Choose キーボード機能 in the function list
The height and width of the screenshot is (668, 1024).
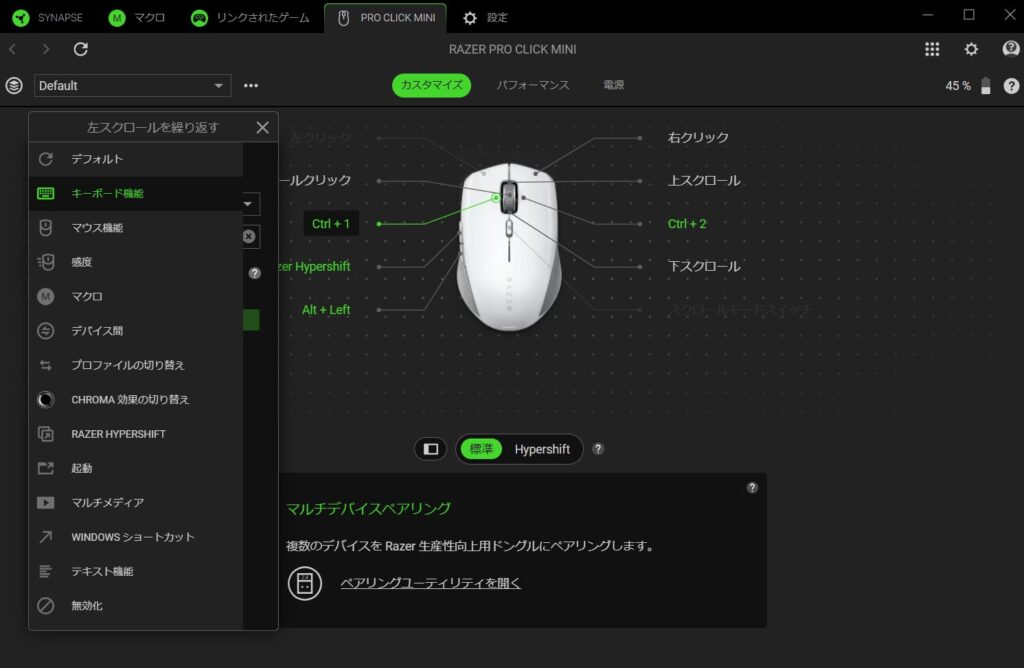coord(136,193)
